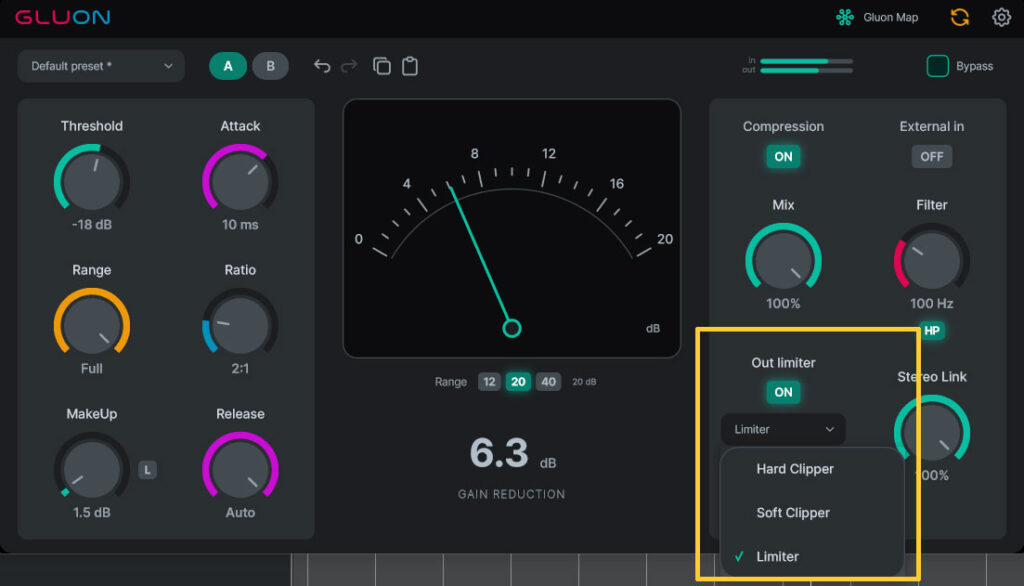Click the Ratio knob
This screenshot has width=1024, height=586.
240,325
